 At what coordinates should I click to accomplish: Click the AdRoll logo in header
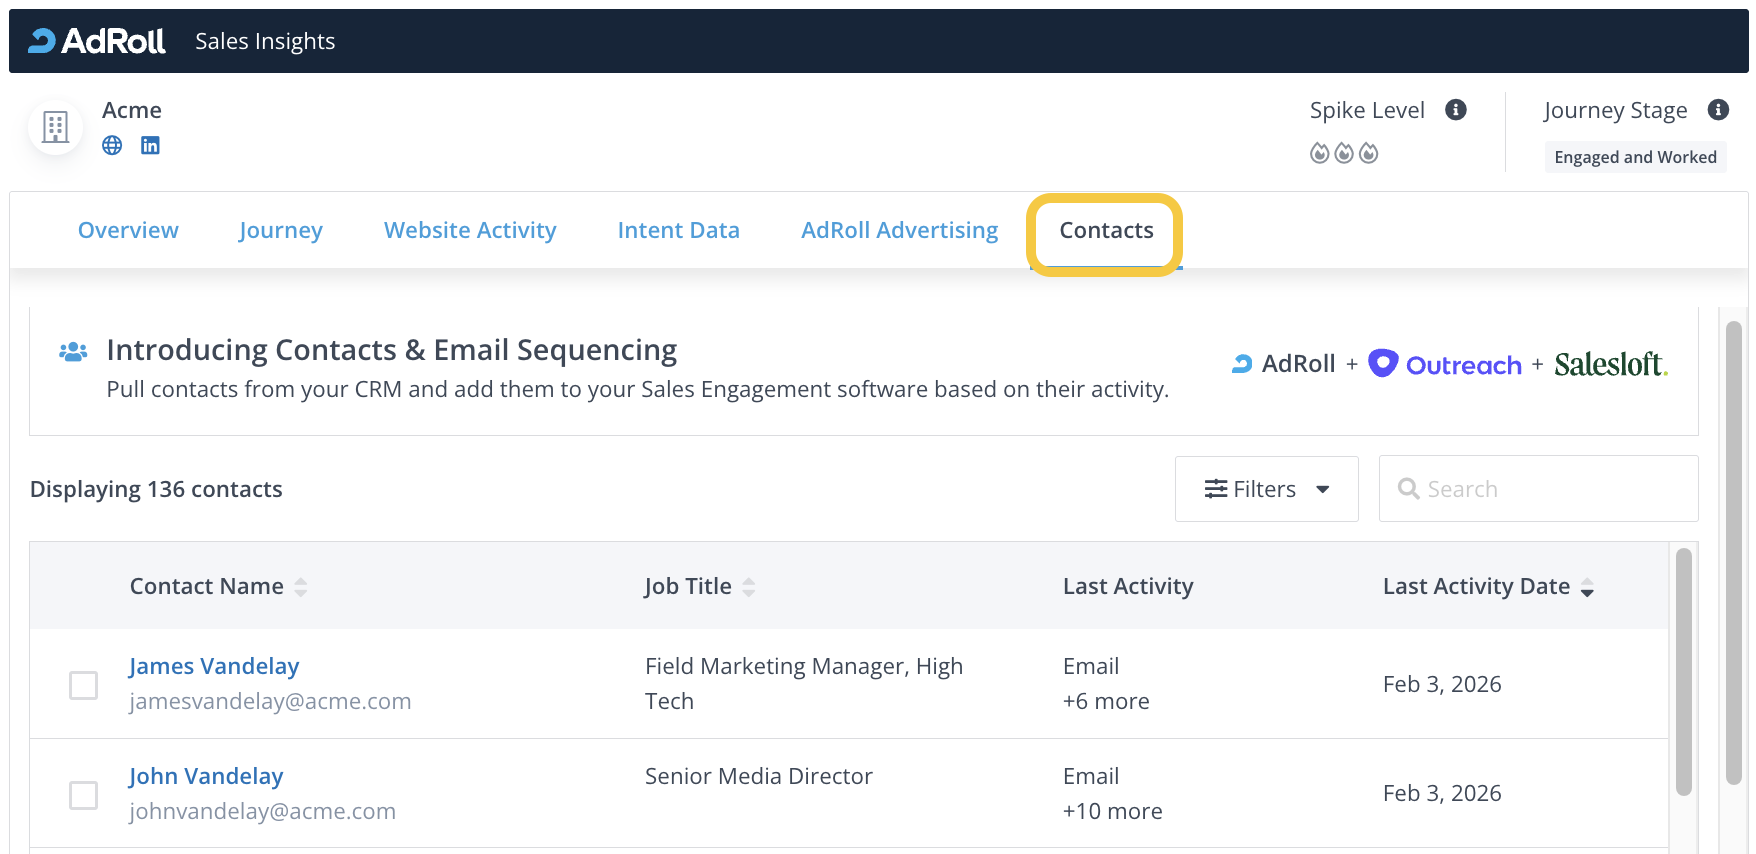click(x=97, y=41)
